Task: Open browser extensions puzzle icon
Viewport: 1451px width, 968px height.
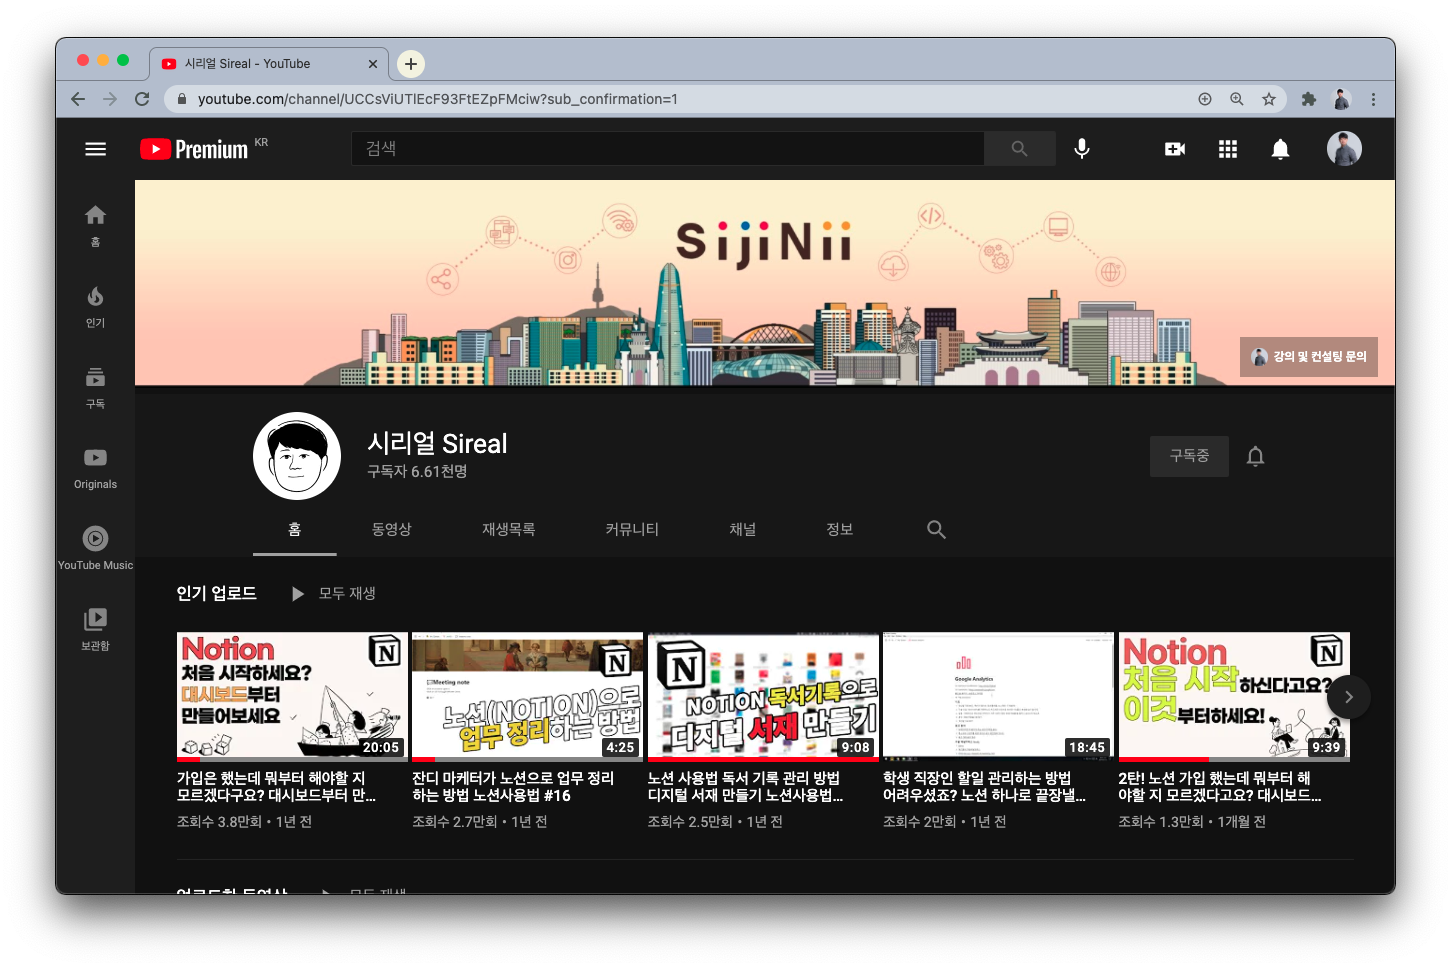Action: (1308, 99)
